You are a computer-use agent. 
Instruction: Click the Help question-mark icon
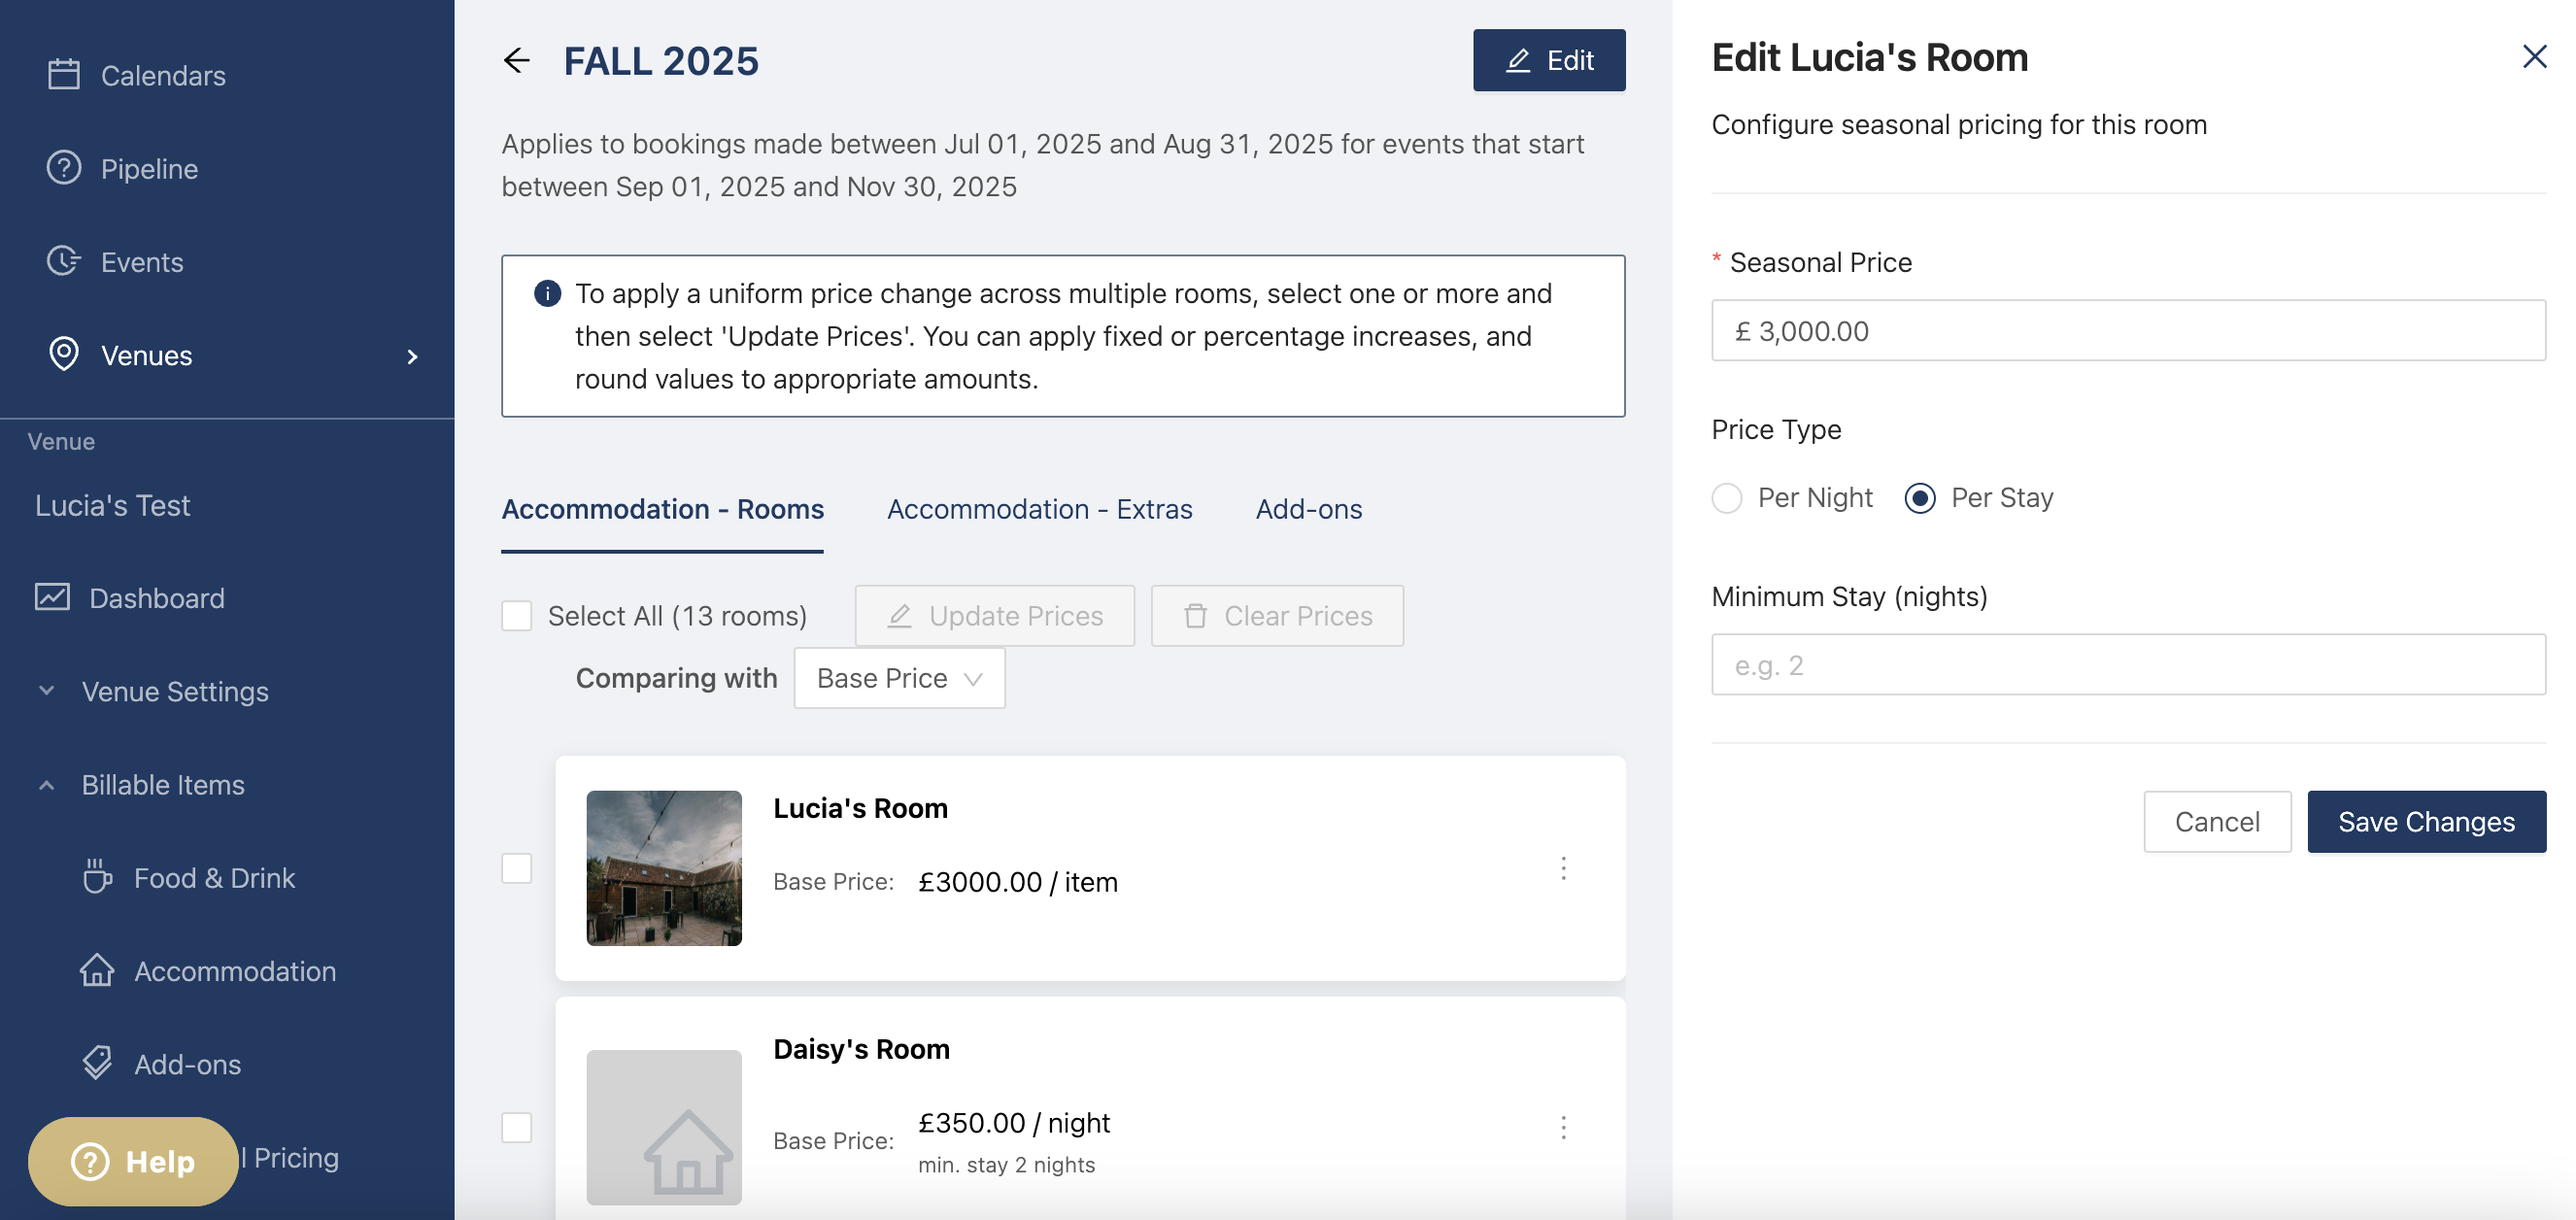(x=90, y=1161)
